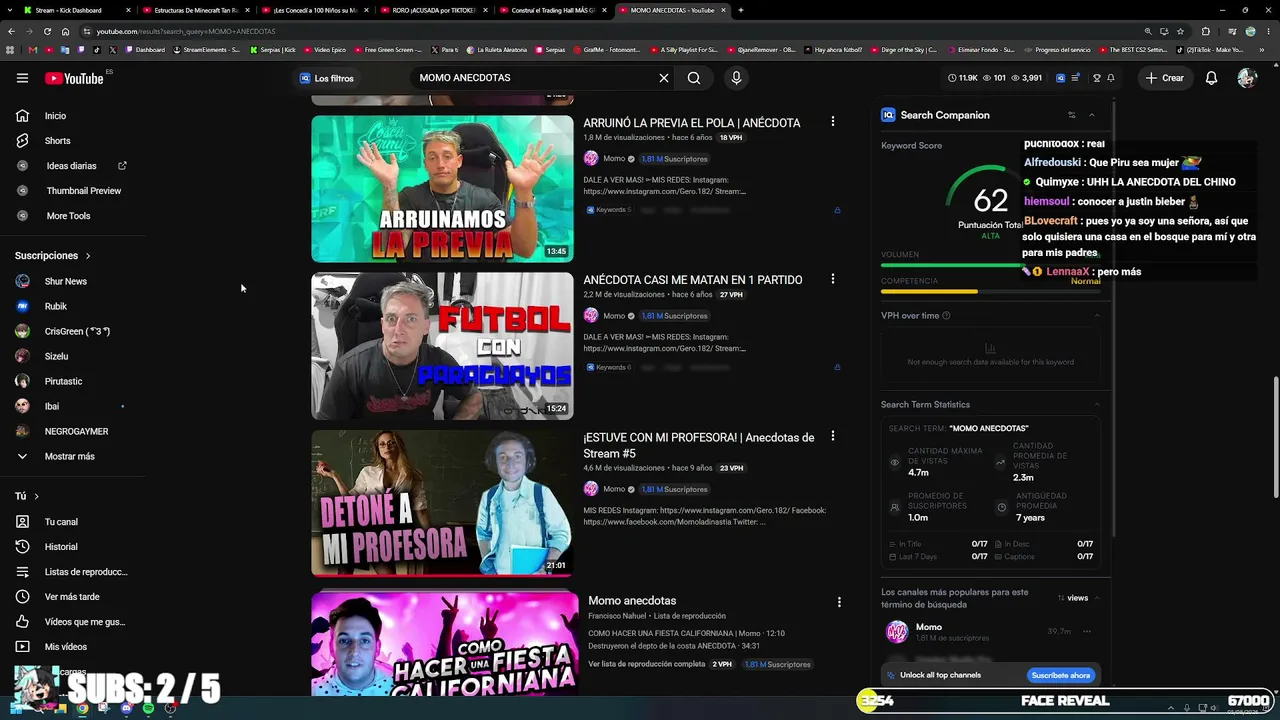Open the Crear dropdown
The height and width of the screenshot is (720, 1280).
tap(1165, 78)
